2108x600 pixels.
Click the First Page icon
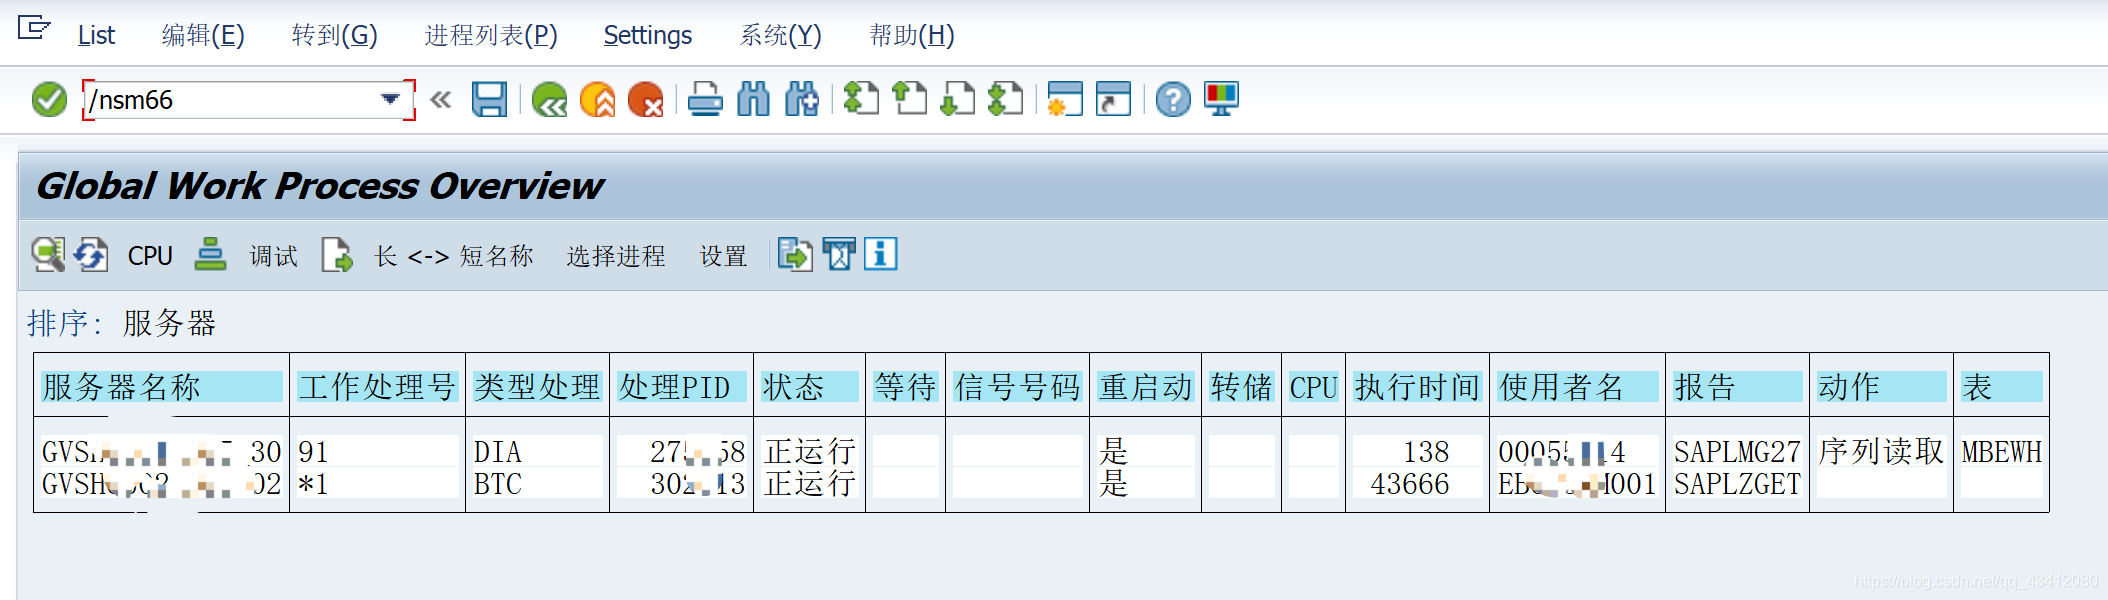861,99
